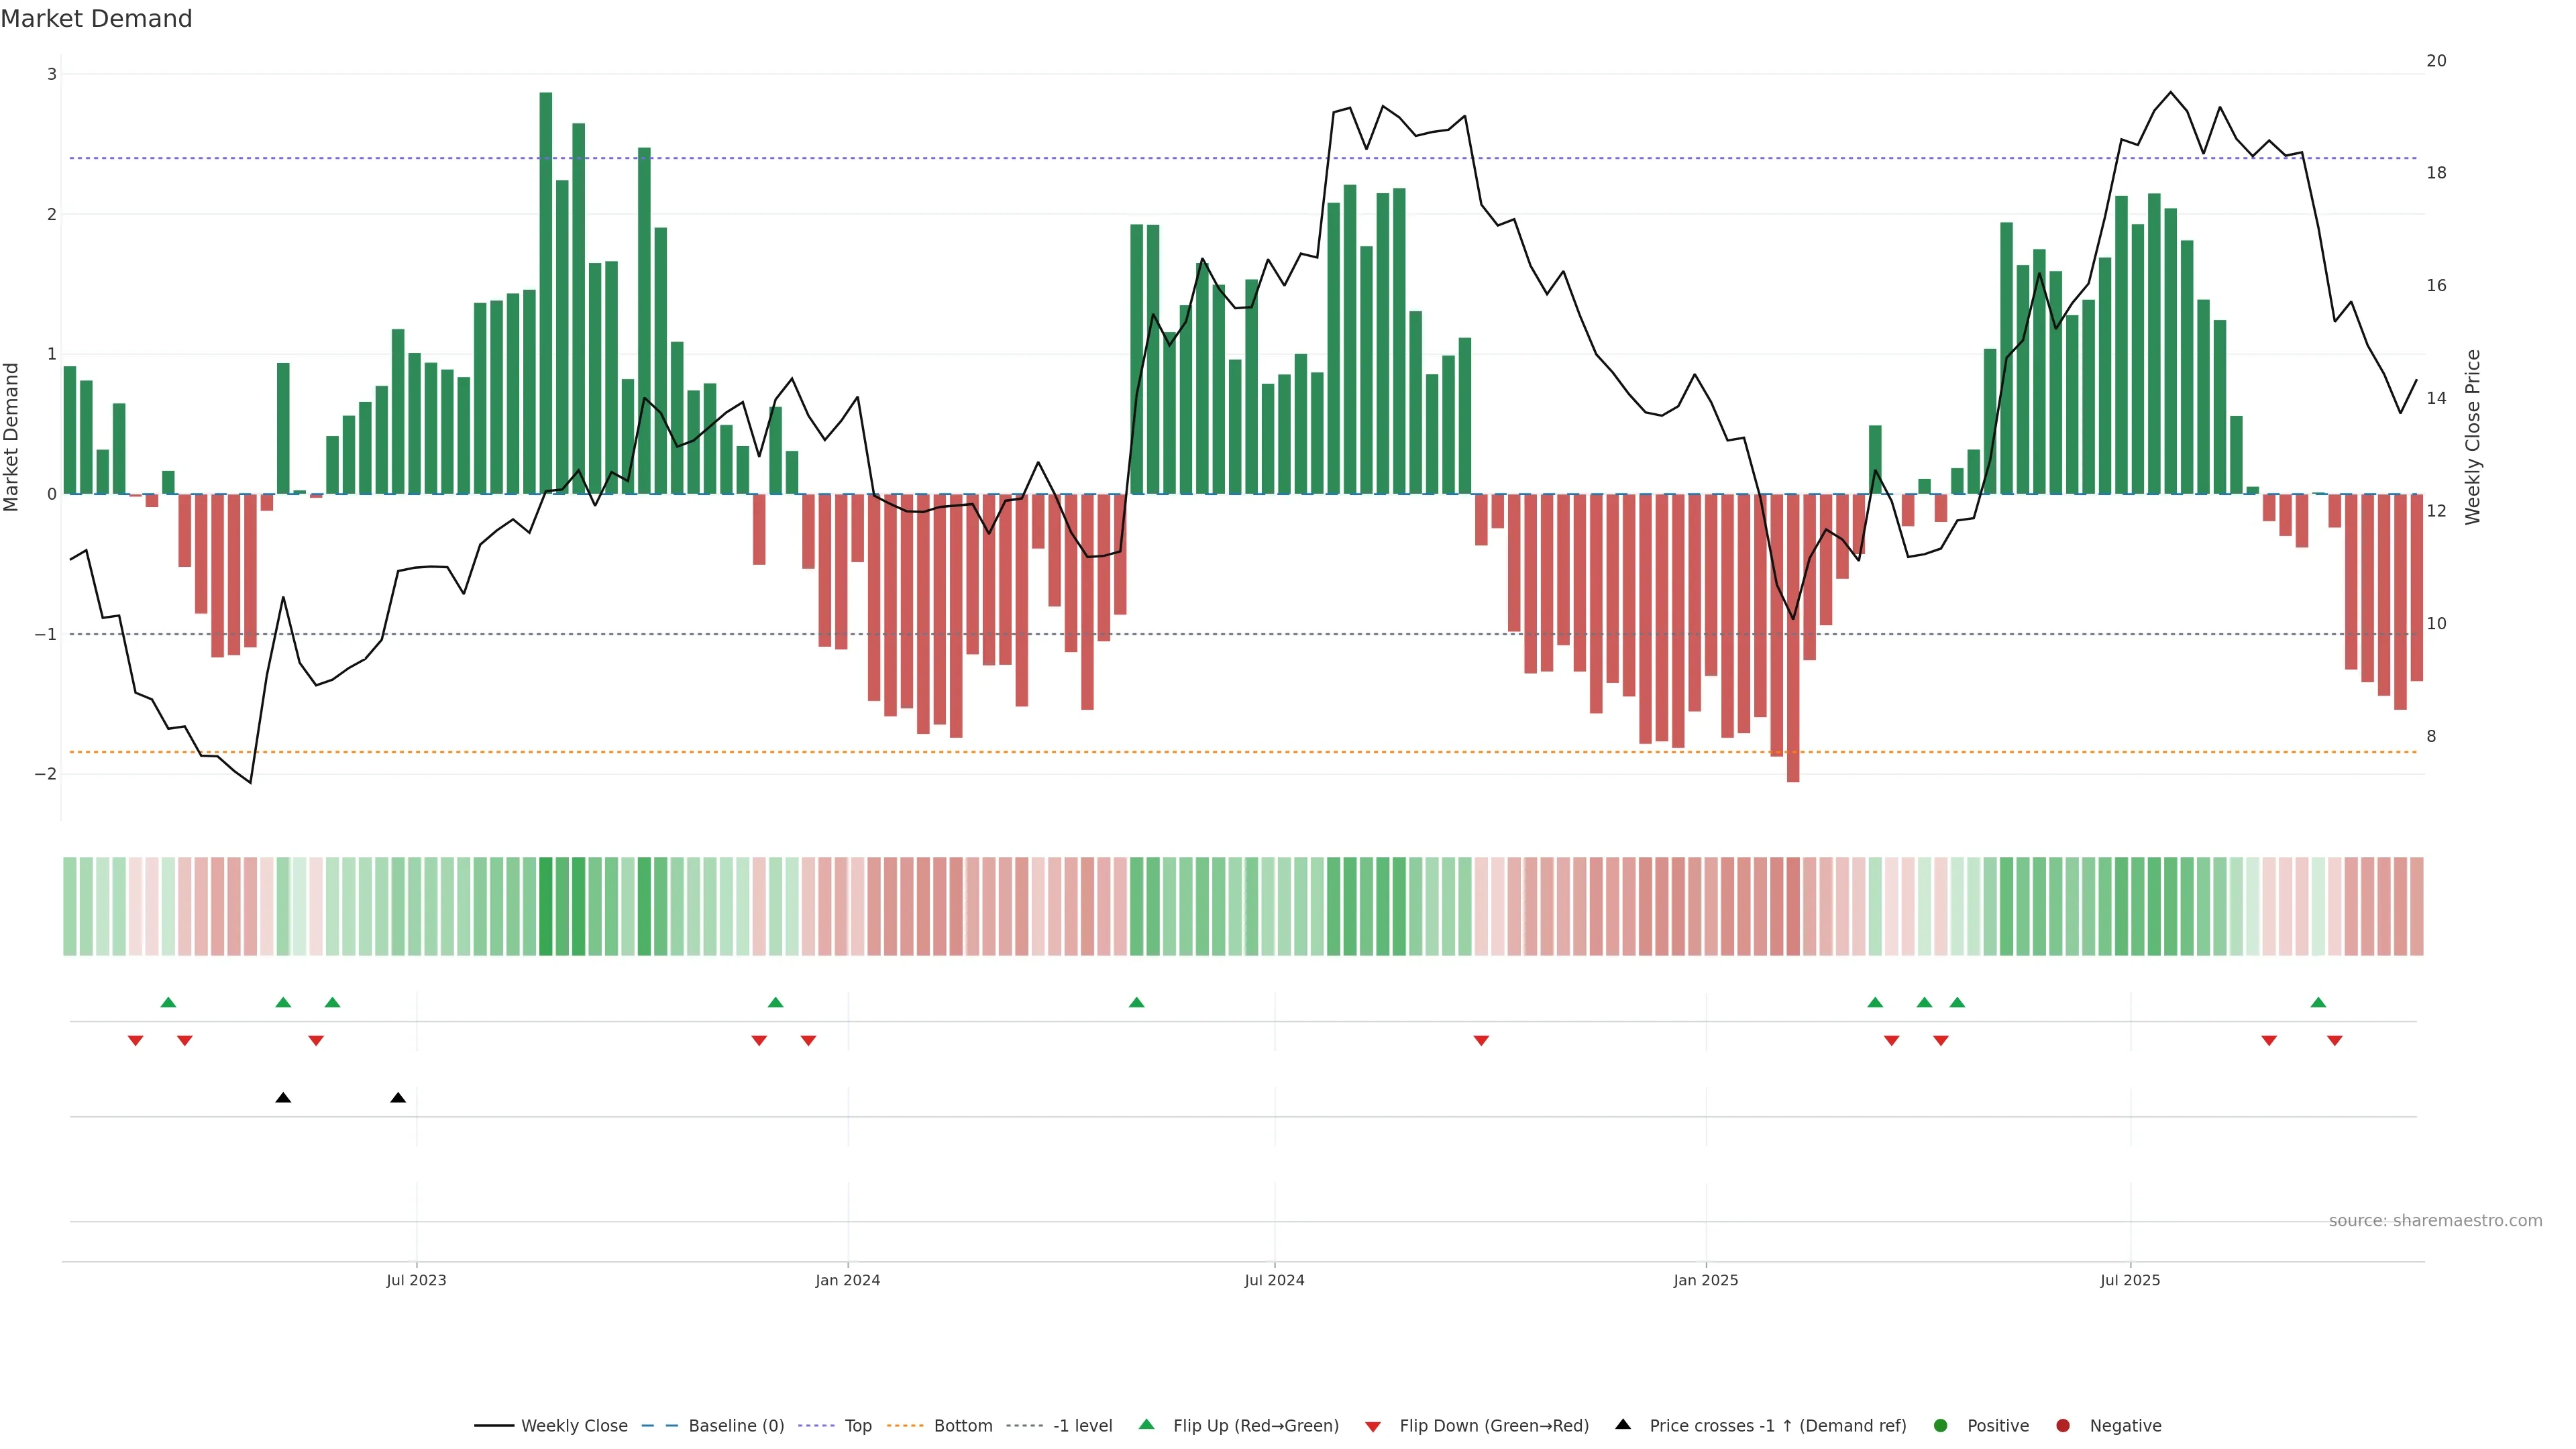
Task: Click last green flip-up marker near late 2025
Action: click(2318, 1002)
